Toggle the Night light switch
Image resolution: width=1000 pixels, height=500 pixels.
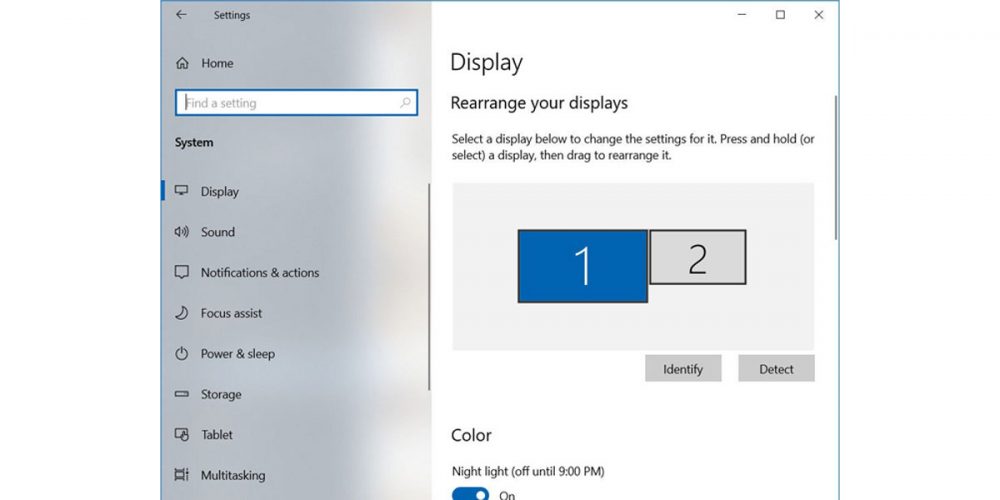click(x=470, y=494)
